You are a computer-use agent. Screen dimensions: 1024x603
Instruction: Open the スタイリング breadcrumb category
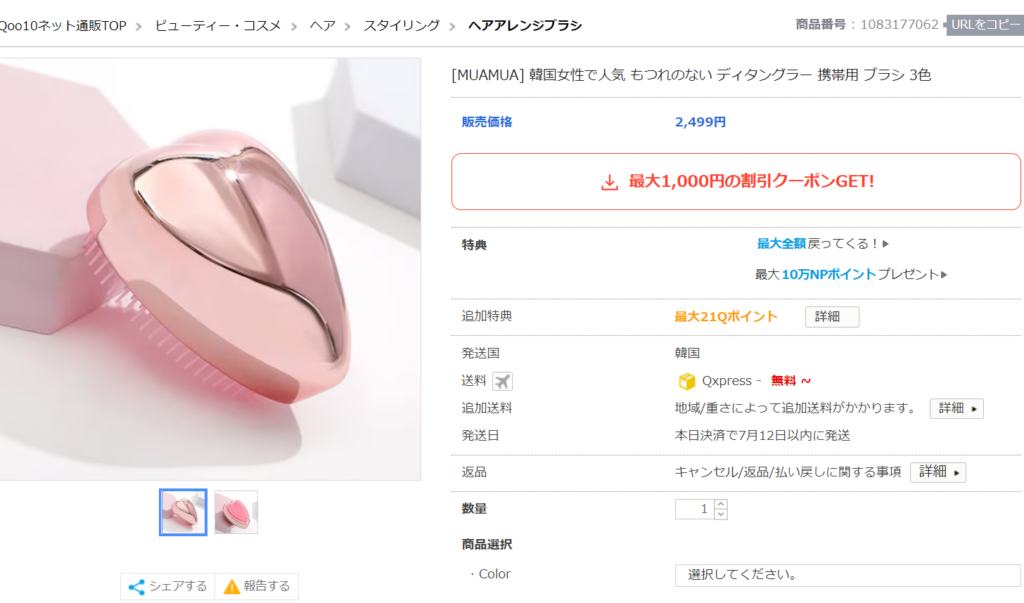[x=401, y=25]
